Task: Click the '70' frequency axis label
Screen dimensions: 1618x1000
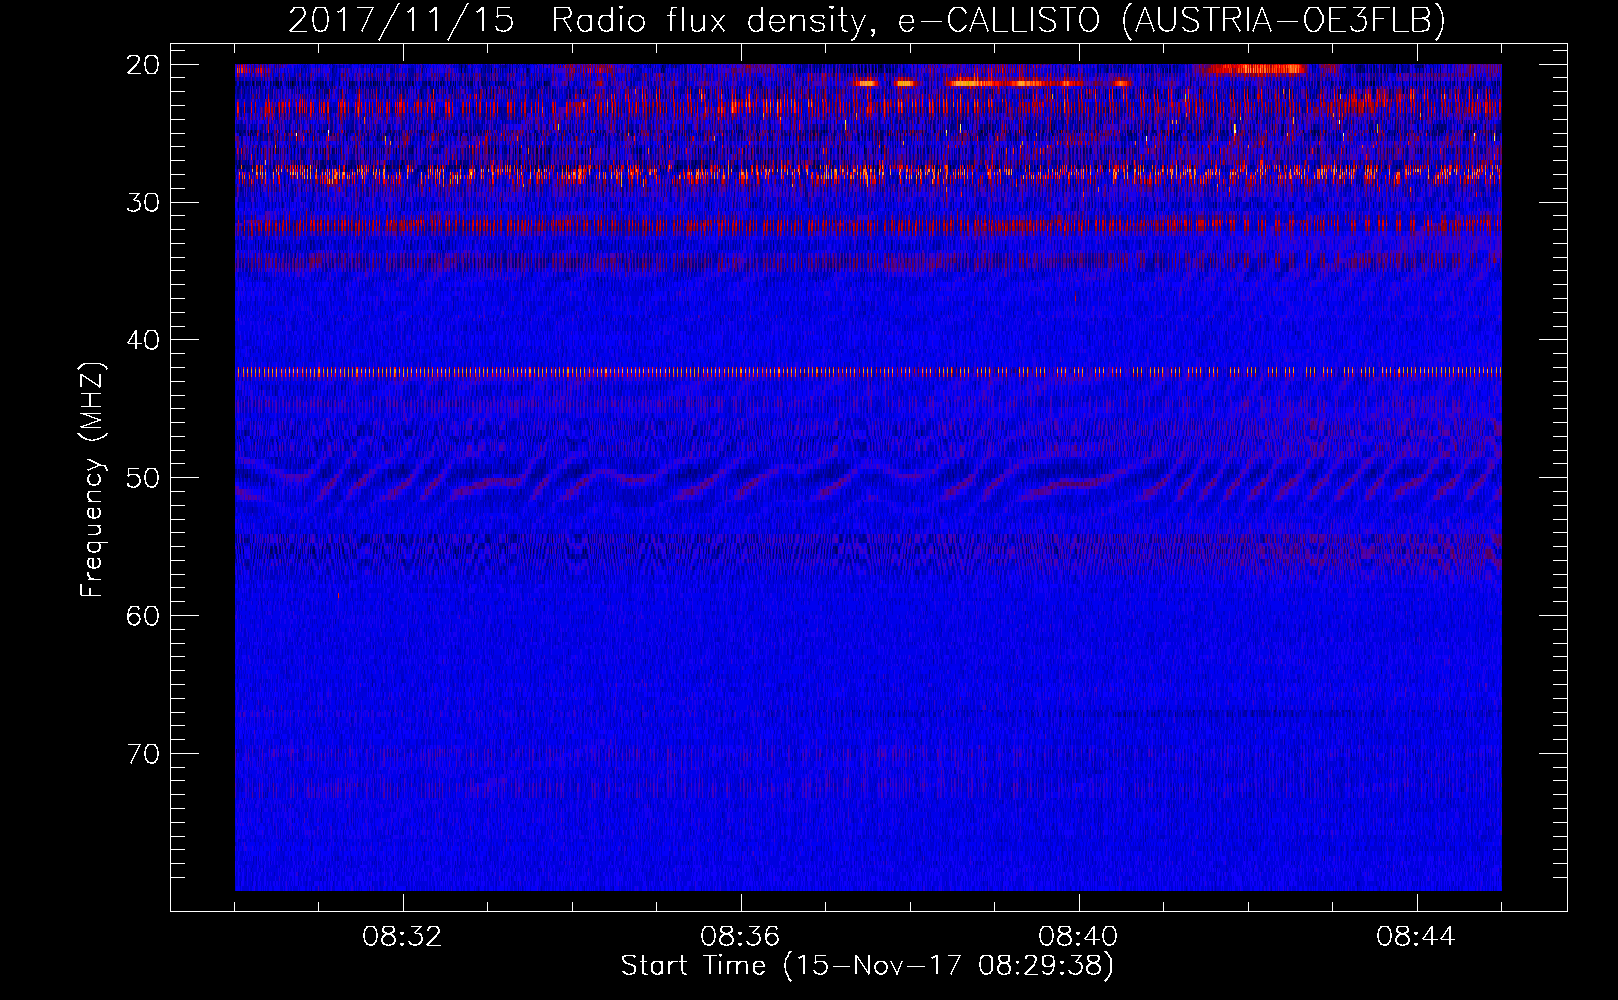Action: [x=144, y=753]
